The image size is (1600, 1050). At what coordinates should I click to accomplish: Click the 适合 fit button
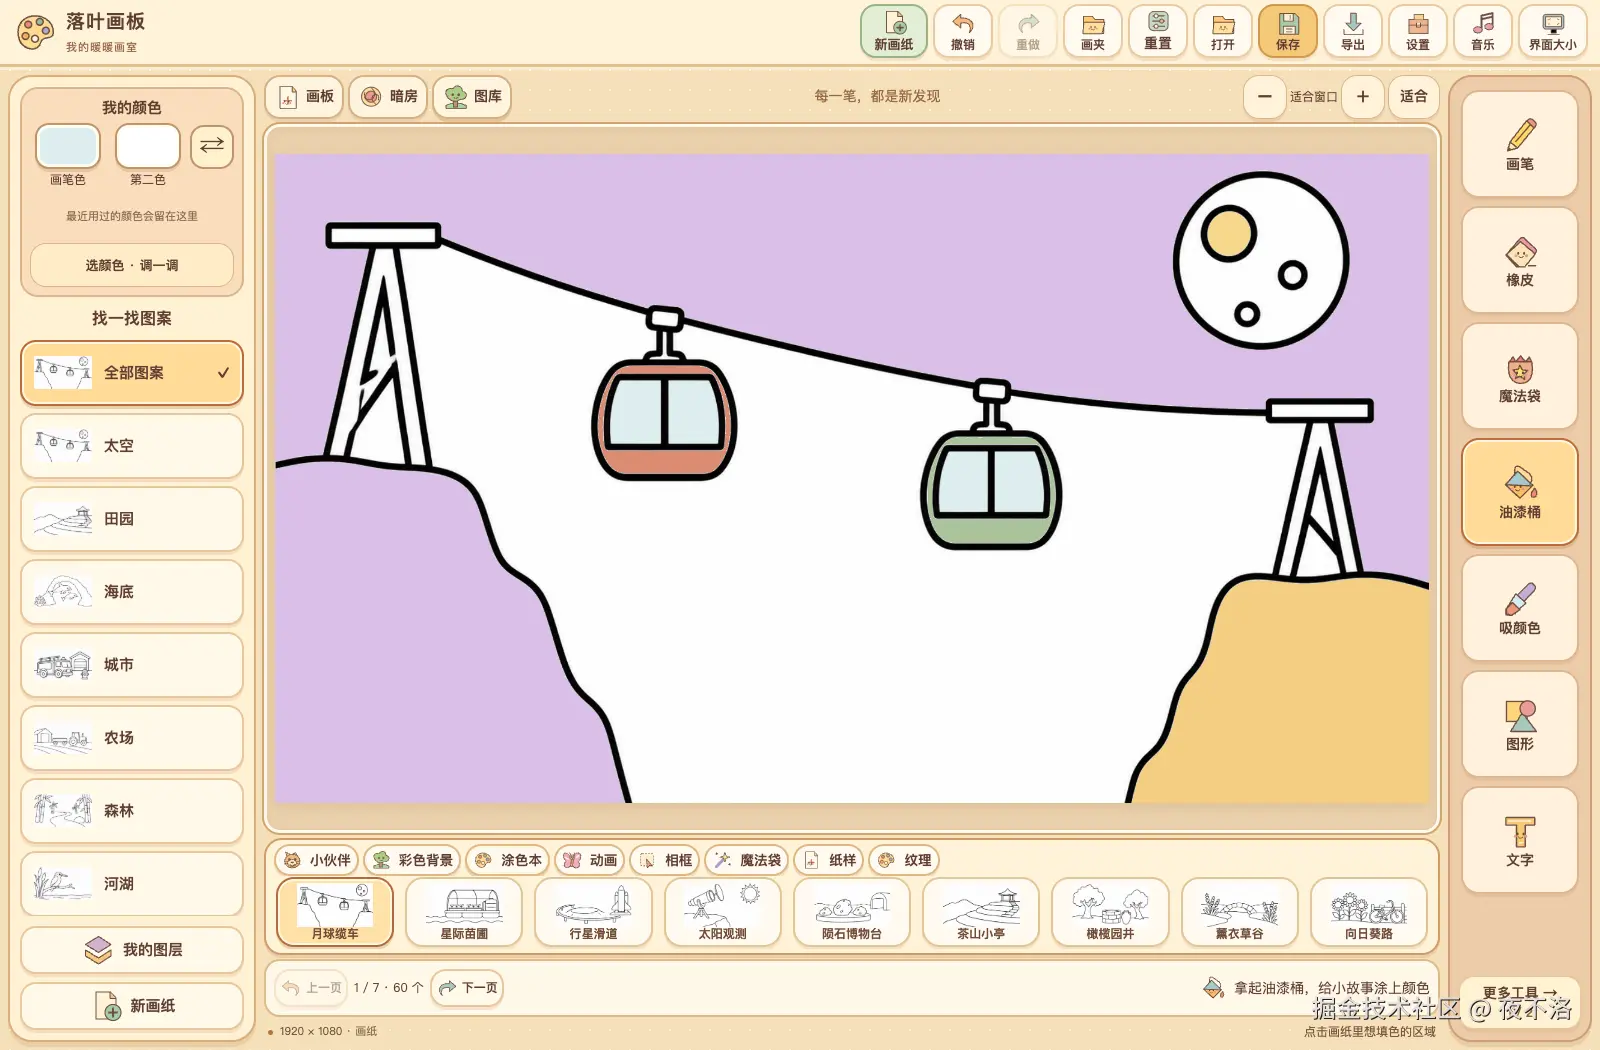(x=1414, y=96)
